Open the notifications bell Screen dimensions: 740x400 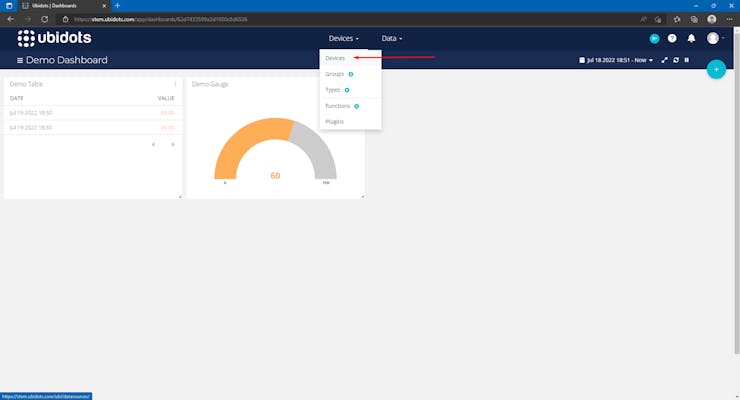click(691, 38)
